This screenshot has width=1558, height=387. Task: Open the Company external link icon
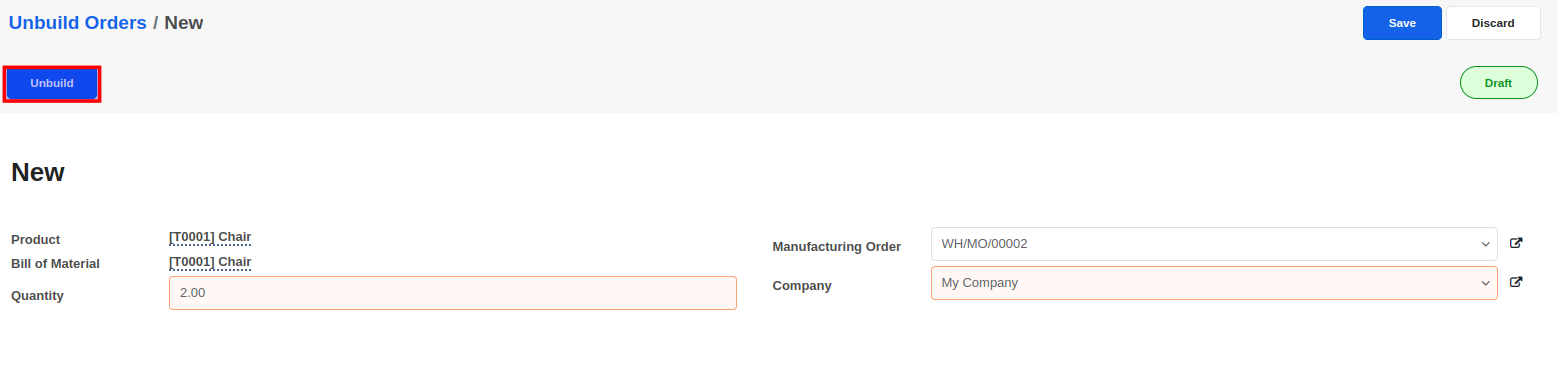click(x=1516, y=282)
